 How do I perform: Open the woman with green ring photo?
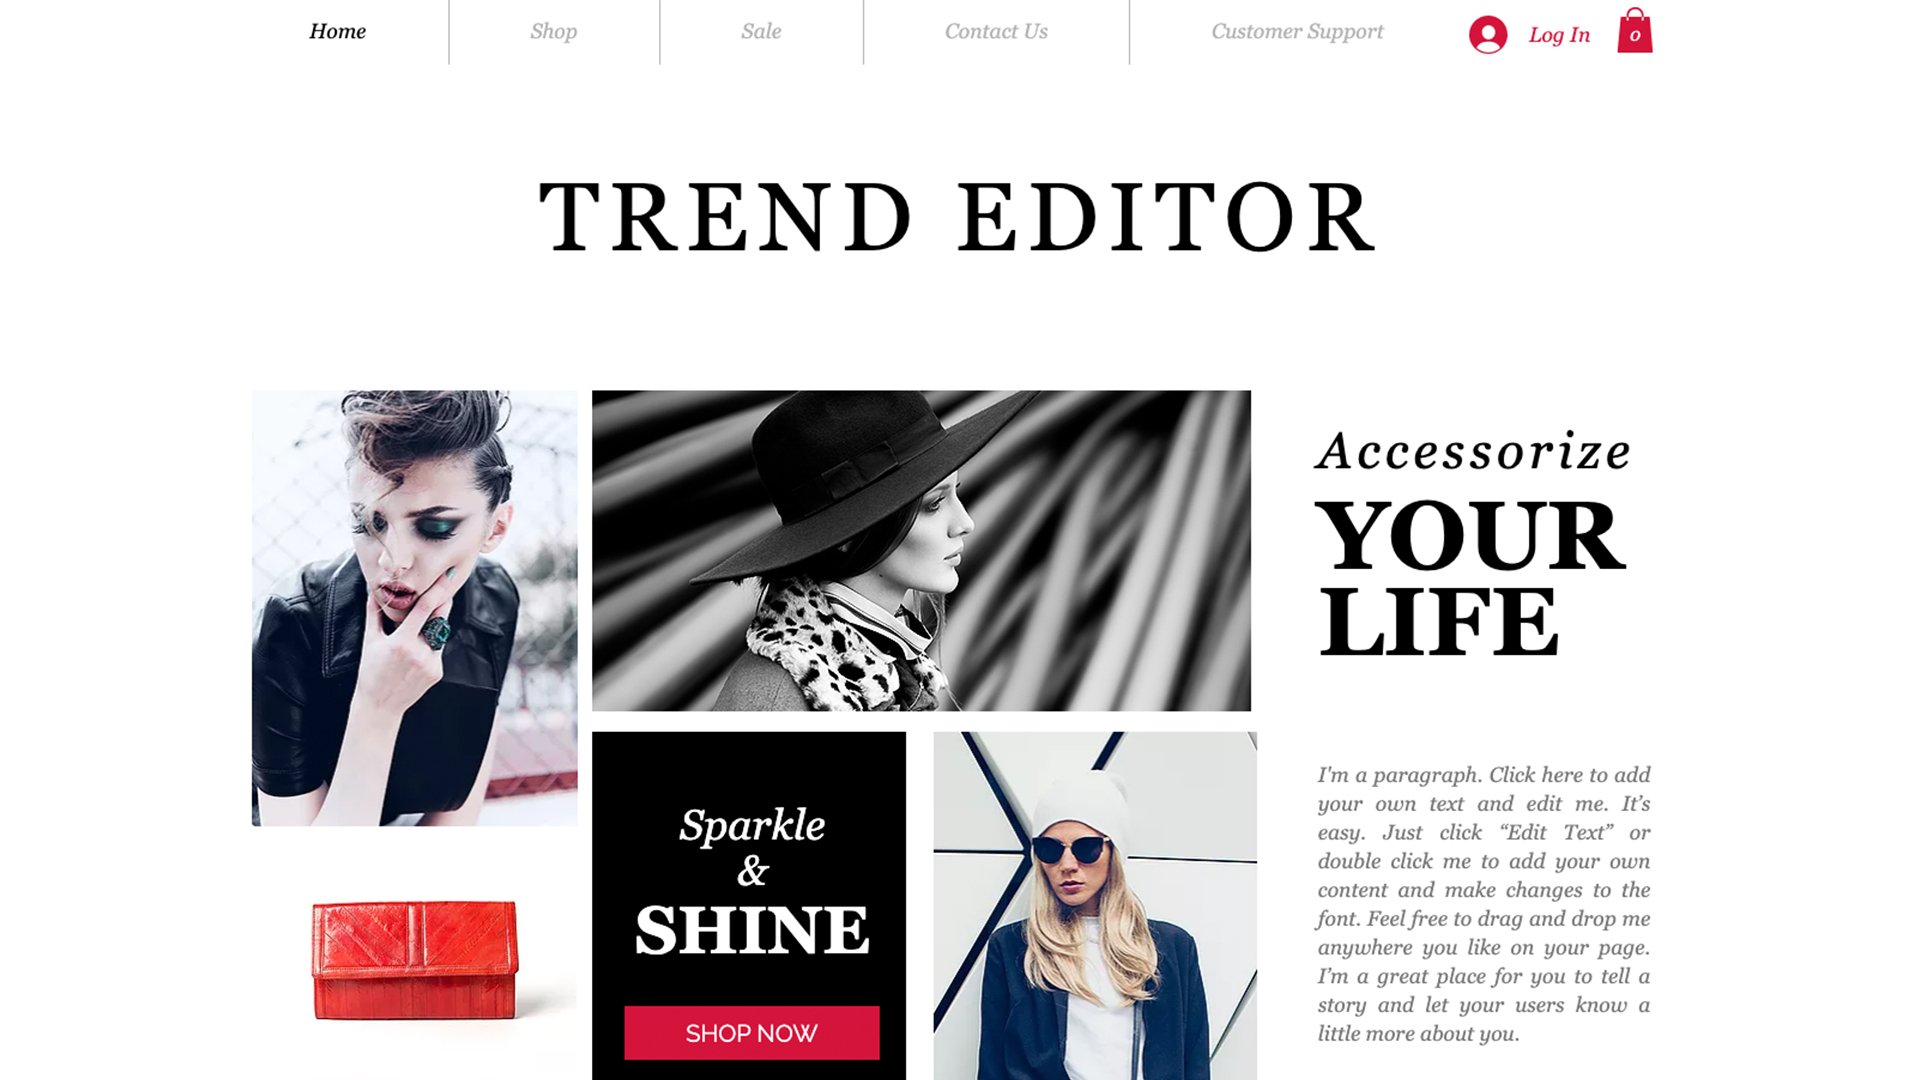click(x=414, y=608)
